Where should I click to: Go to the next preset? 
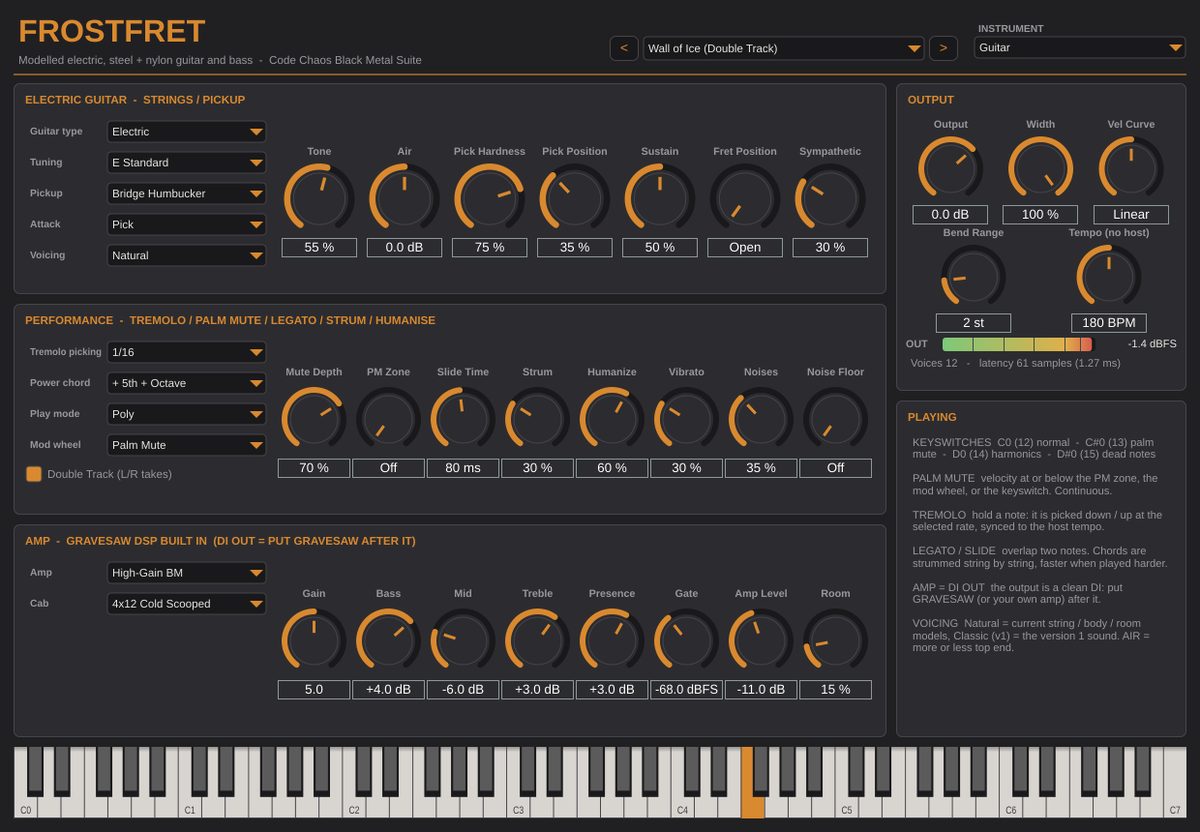pos(943,48)
